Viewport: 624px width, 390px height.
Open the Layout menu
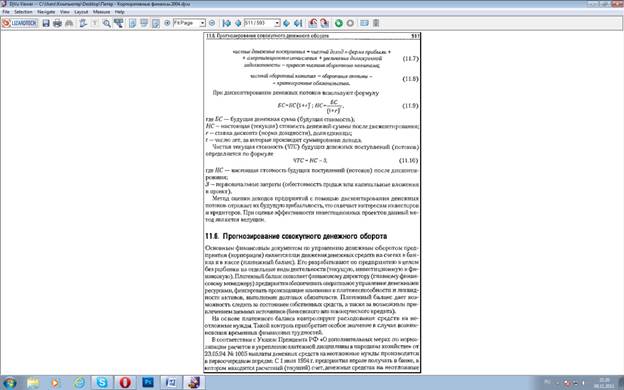tap(81, 12)
